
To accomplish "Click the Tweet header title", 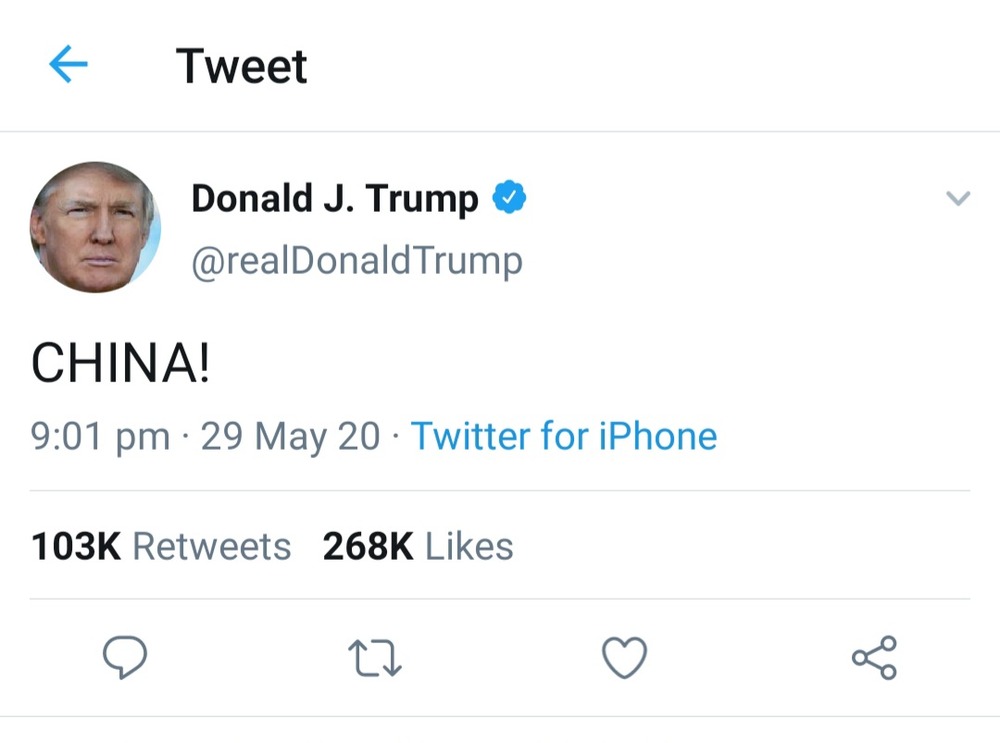I will (x=242, y=67).
